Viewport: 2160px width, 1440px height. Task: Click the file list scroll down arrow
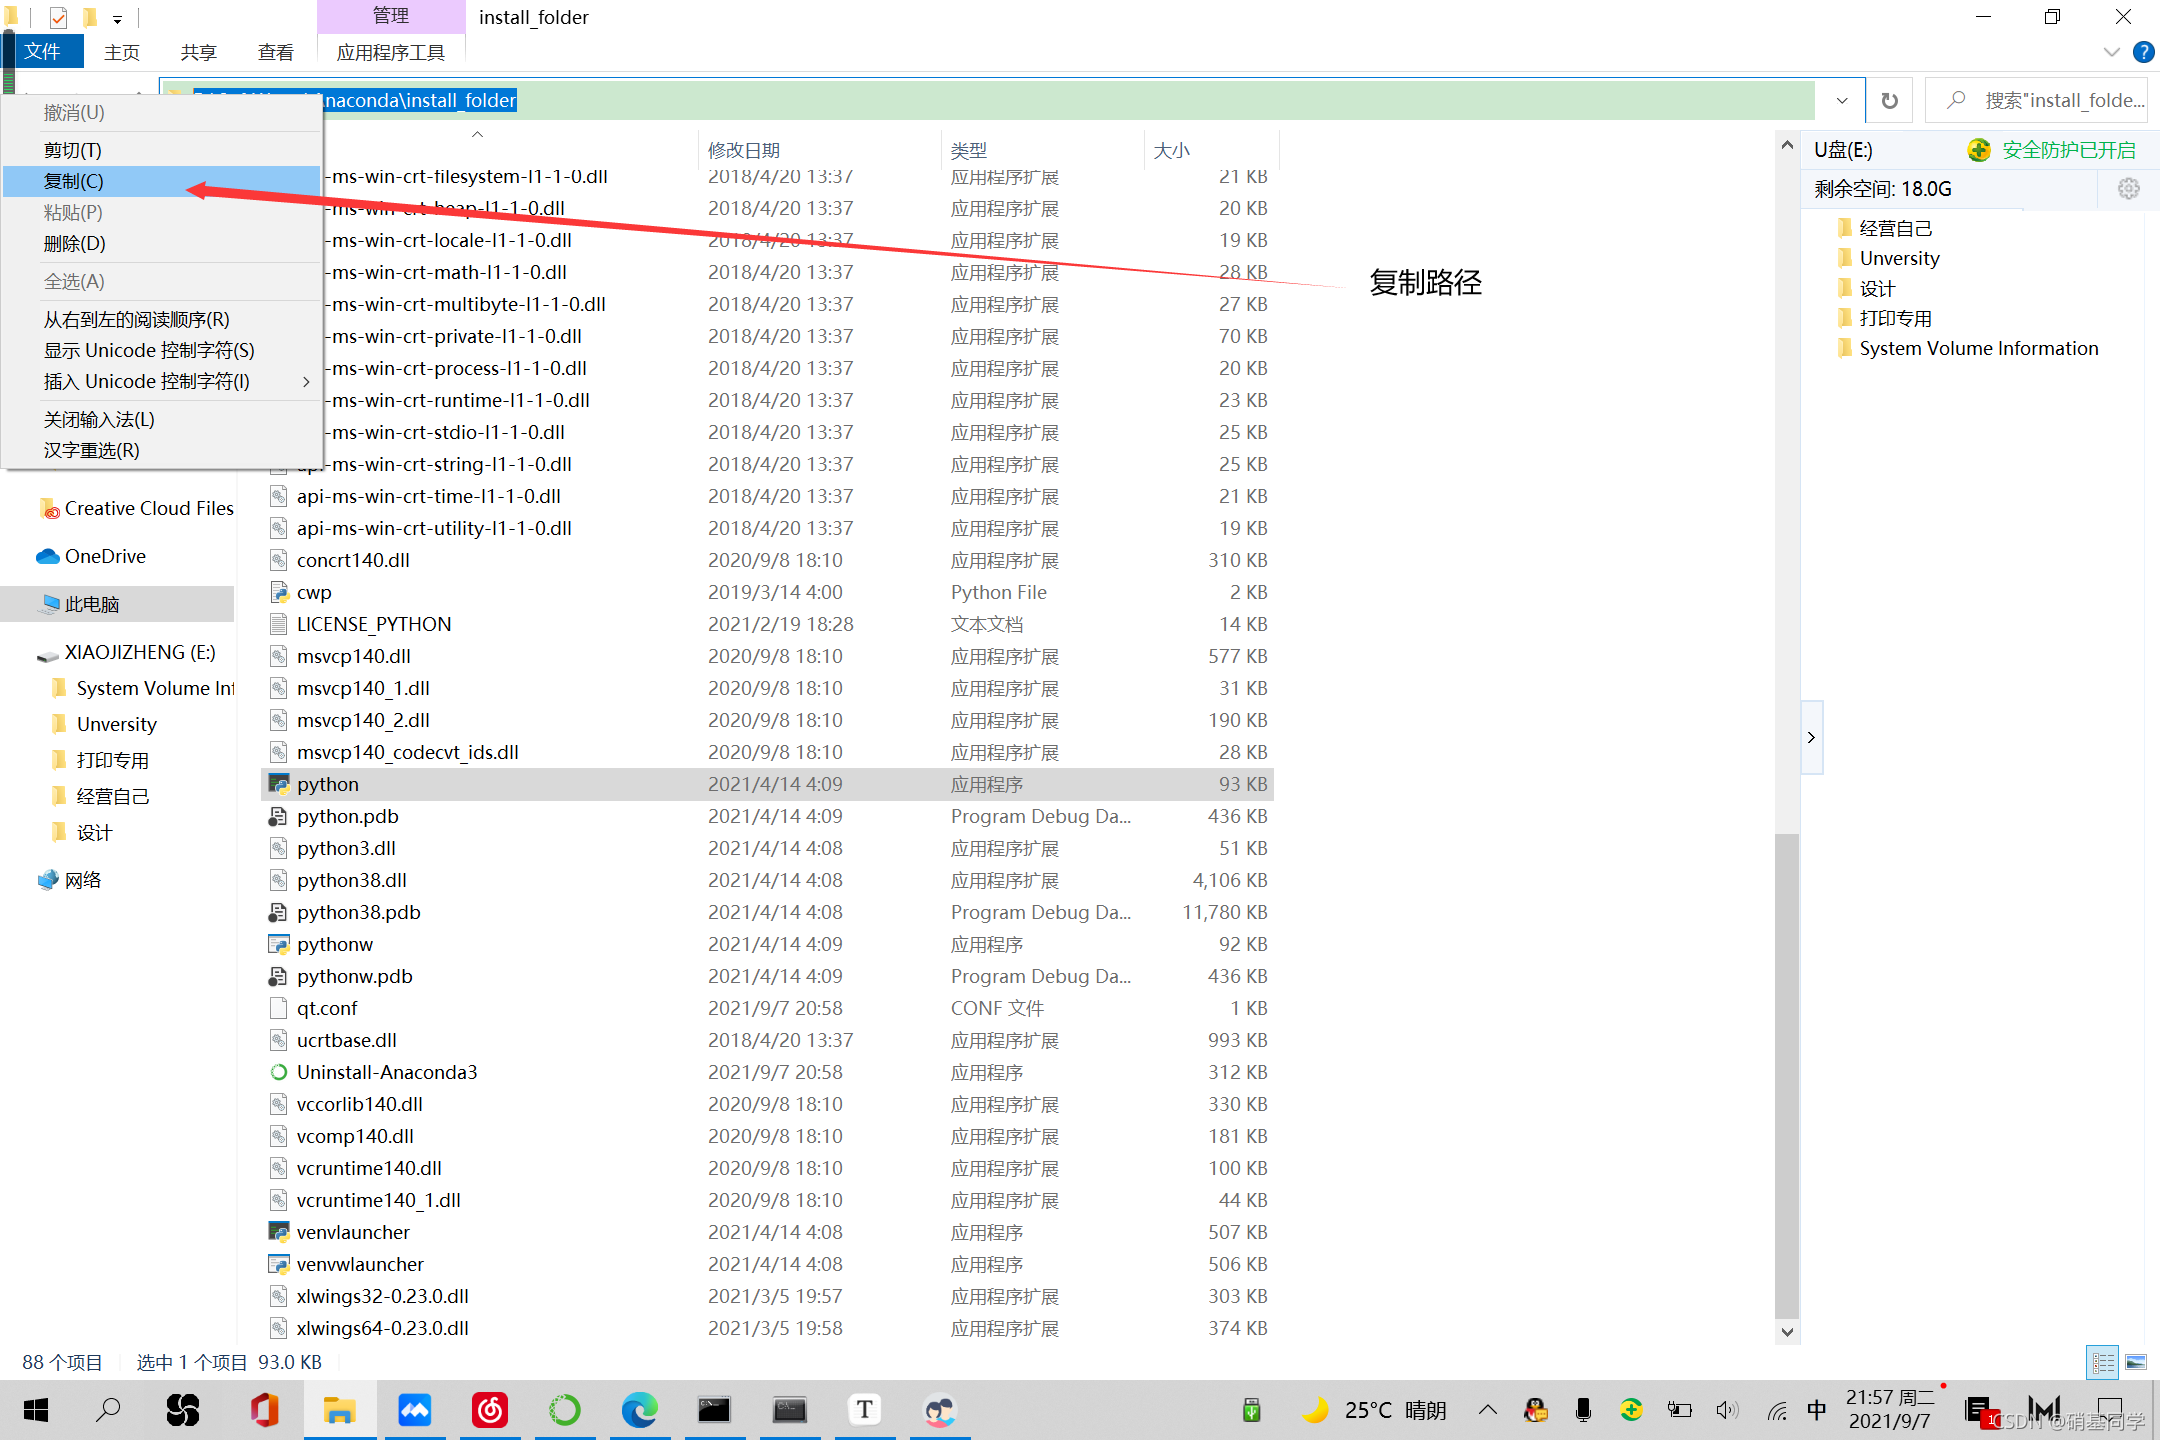tap(1787, 1332)
